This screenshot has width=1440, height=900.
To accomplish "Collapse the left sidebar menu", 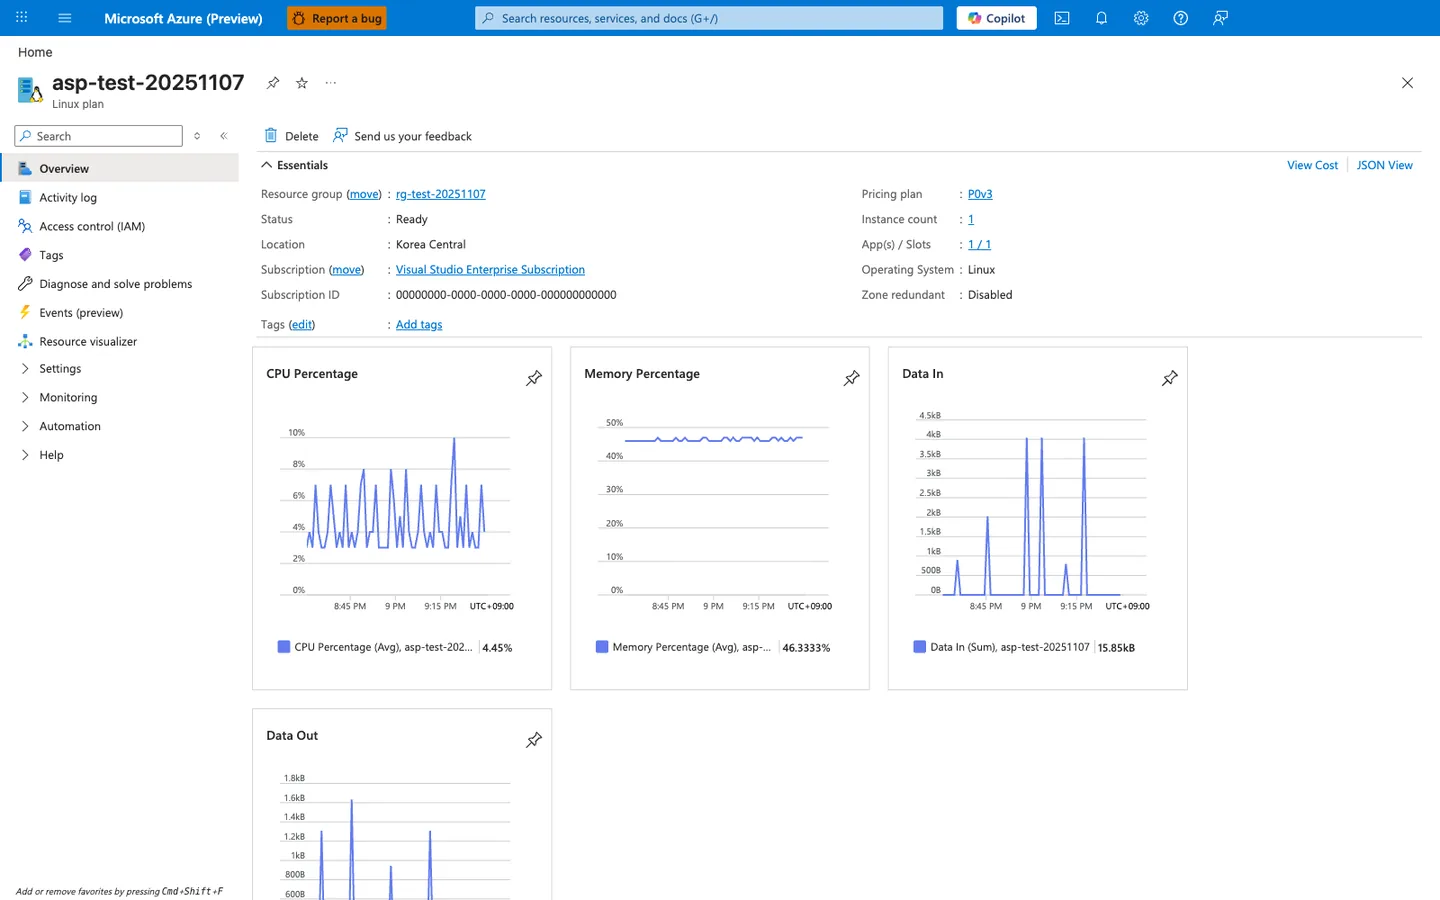I will pos(224,136).
